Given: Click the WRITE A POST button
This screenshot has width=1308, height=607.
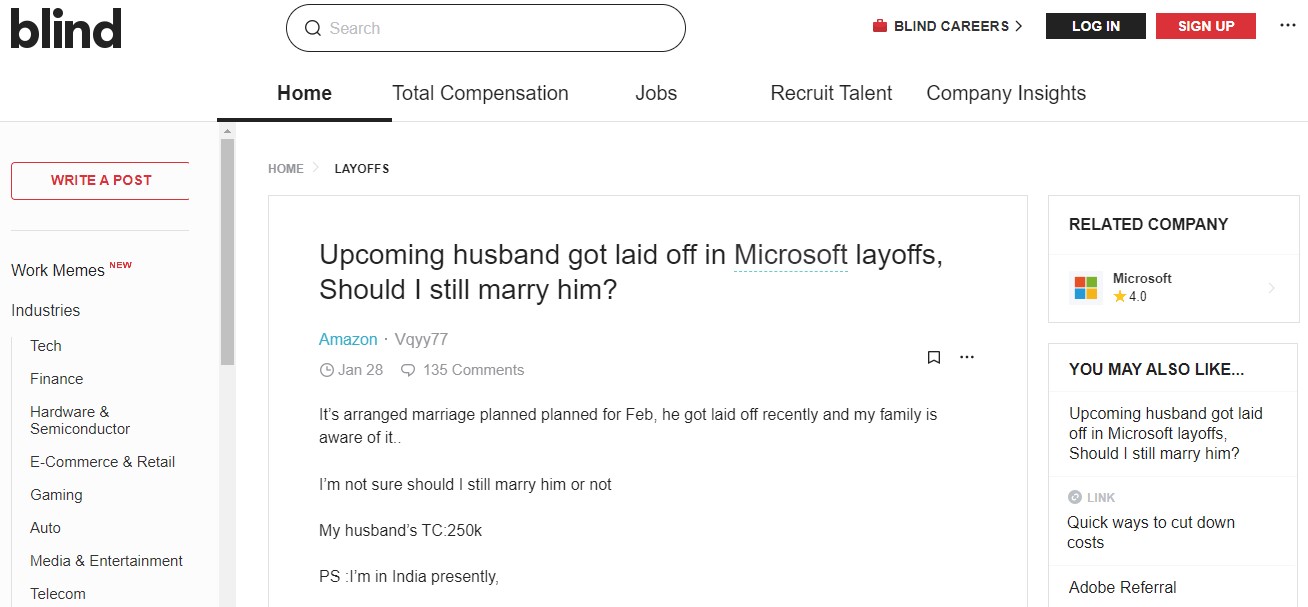Looking at the screenshot, I should coord(101,180).
